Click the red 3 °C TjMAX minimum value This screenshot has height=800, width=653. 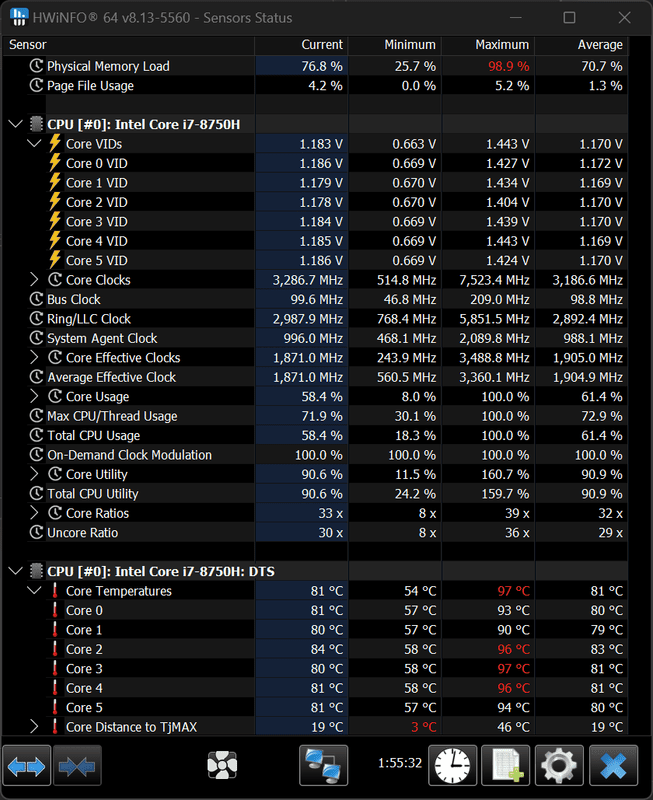click(x=424, y=727)
